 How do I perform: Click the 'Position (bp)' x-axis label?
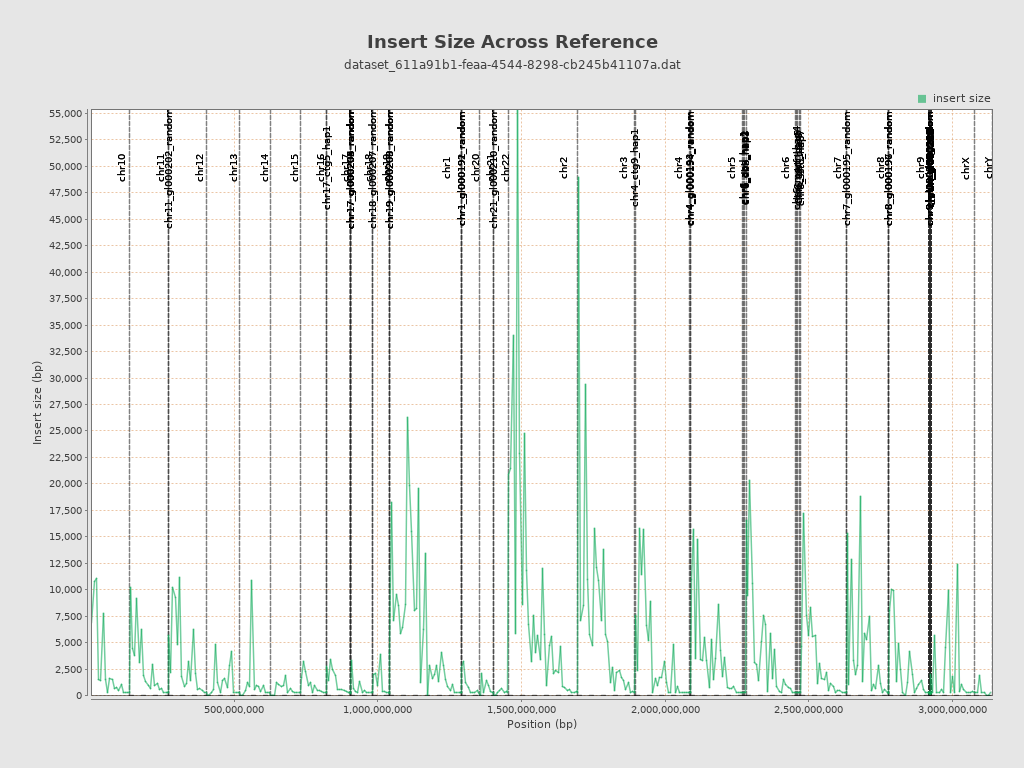(541, 725)
